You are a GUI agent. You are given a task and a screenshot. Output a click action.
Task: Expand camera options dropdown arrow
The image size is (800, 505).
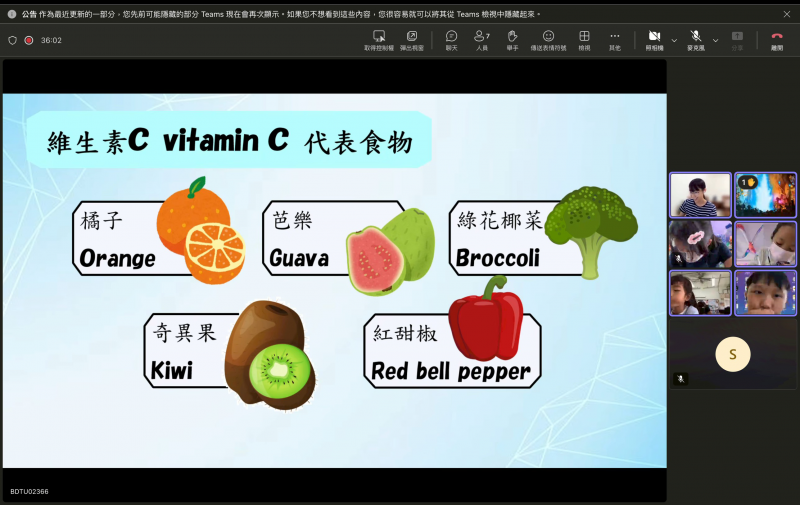(674, 40)
